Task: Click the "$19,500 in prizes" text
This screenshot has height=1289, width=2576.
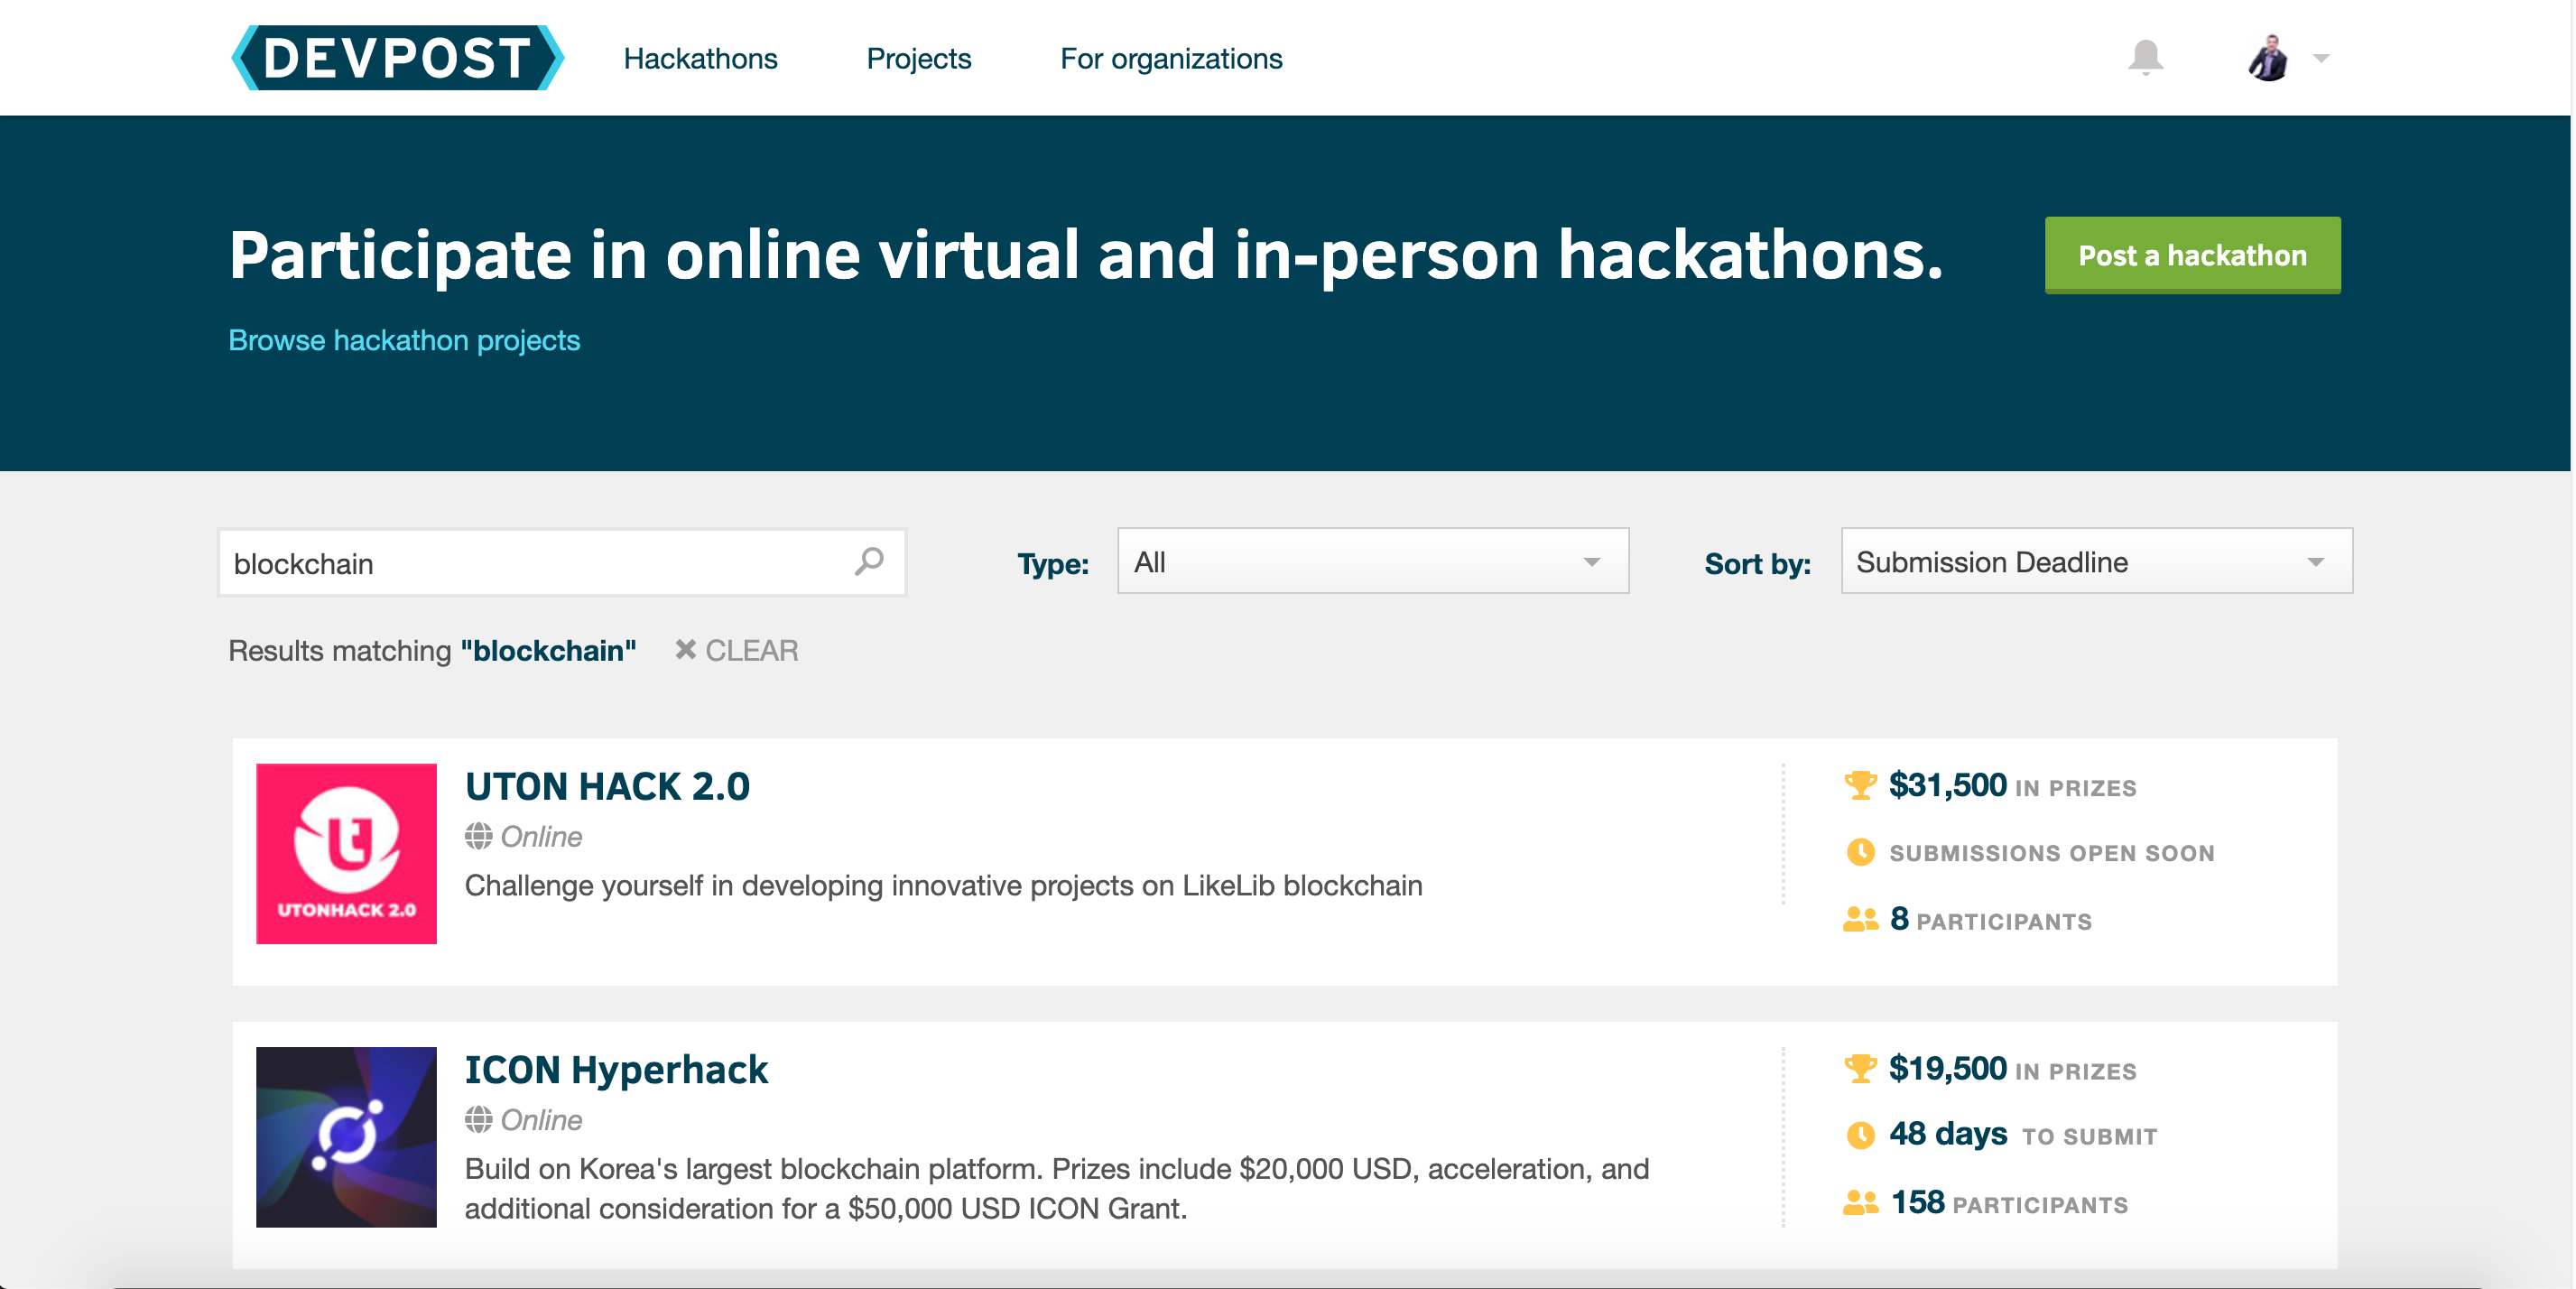Action: [2012, 1069]
